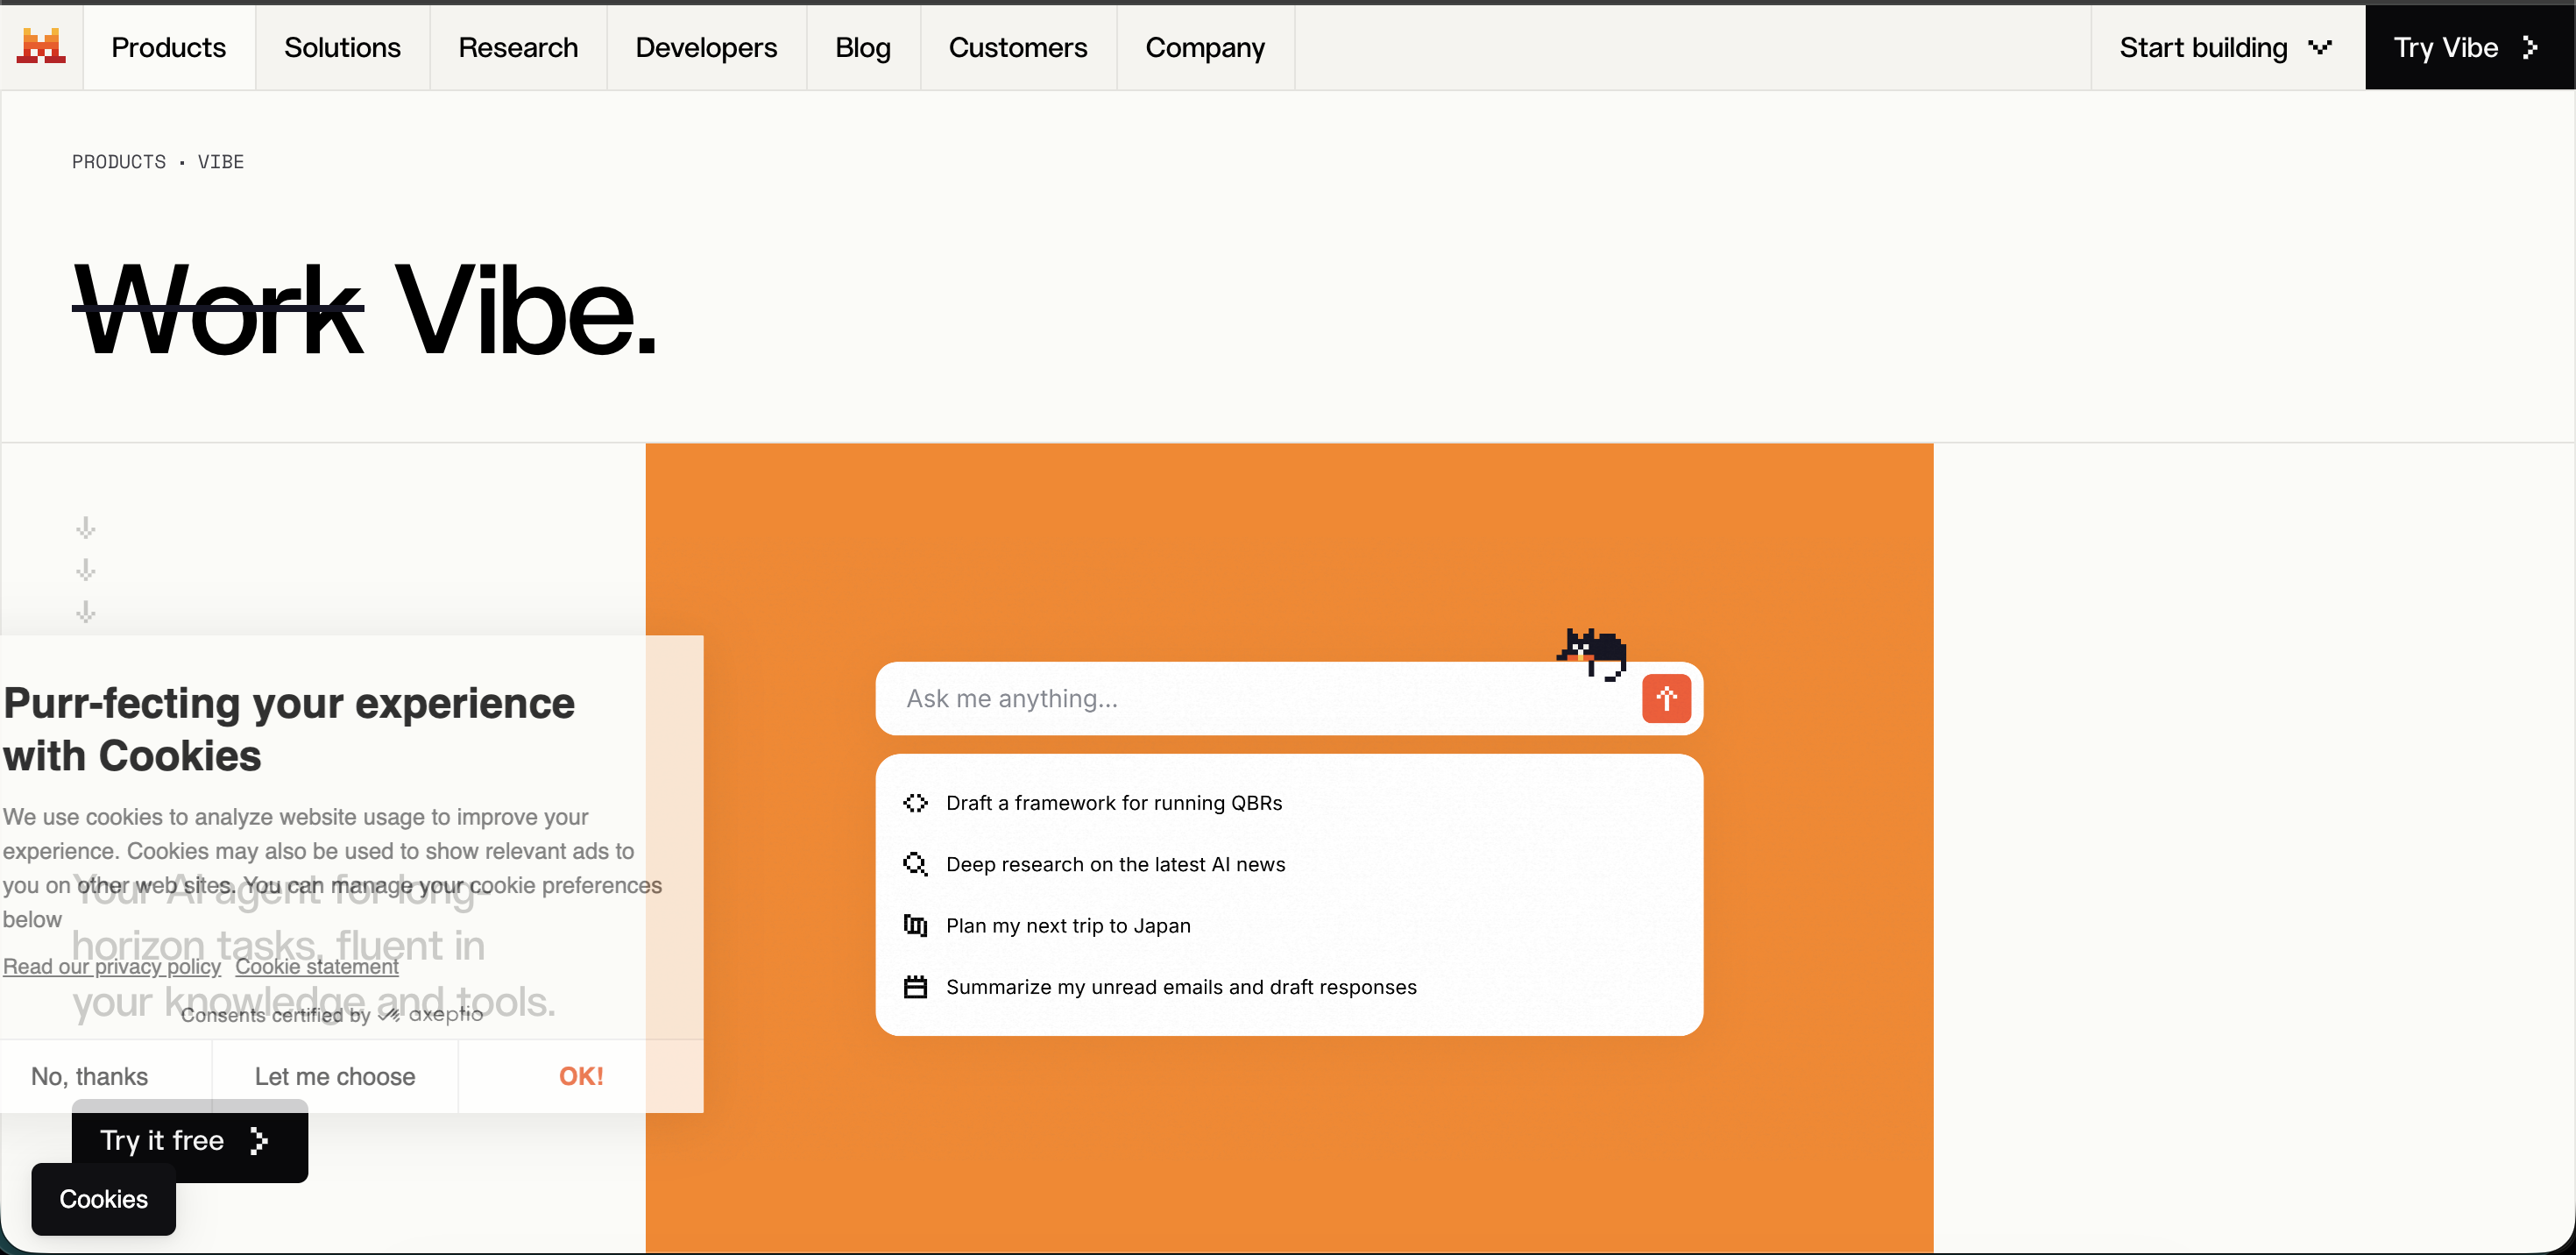Click the Work Vibe. headline
This screenshot has height=1255, width=2576.
click(x=365, y=310)
